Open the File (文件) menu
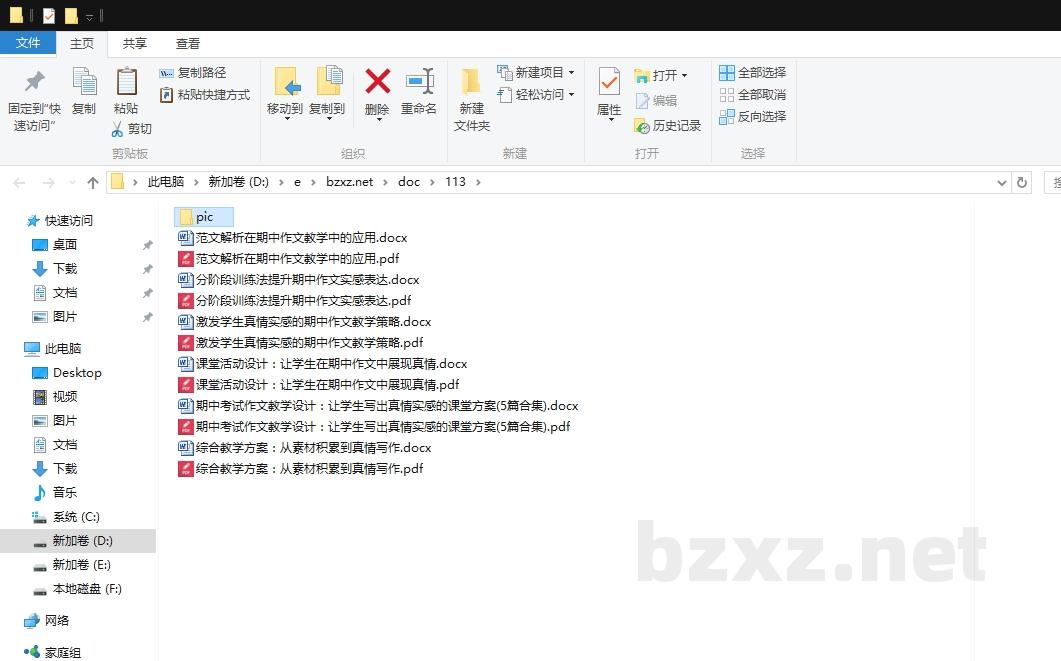This screenshot has height=661, width=1061. click(x=28, y=43)
